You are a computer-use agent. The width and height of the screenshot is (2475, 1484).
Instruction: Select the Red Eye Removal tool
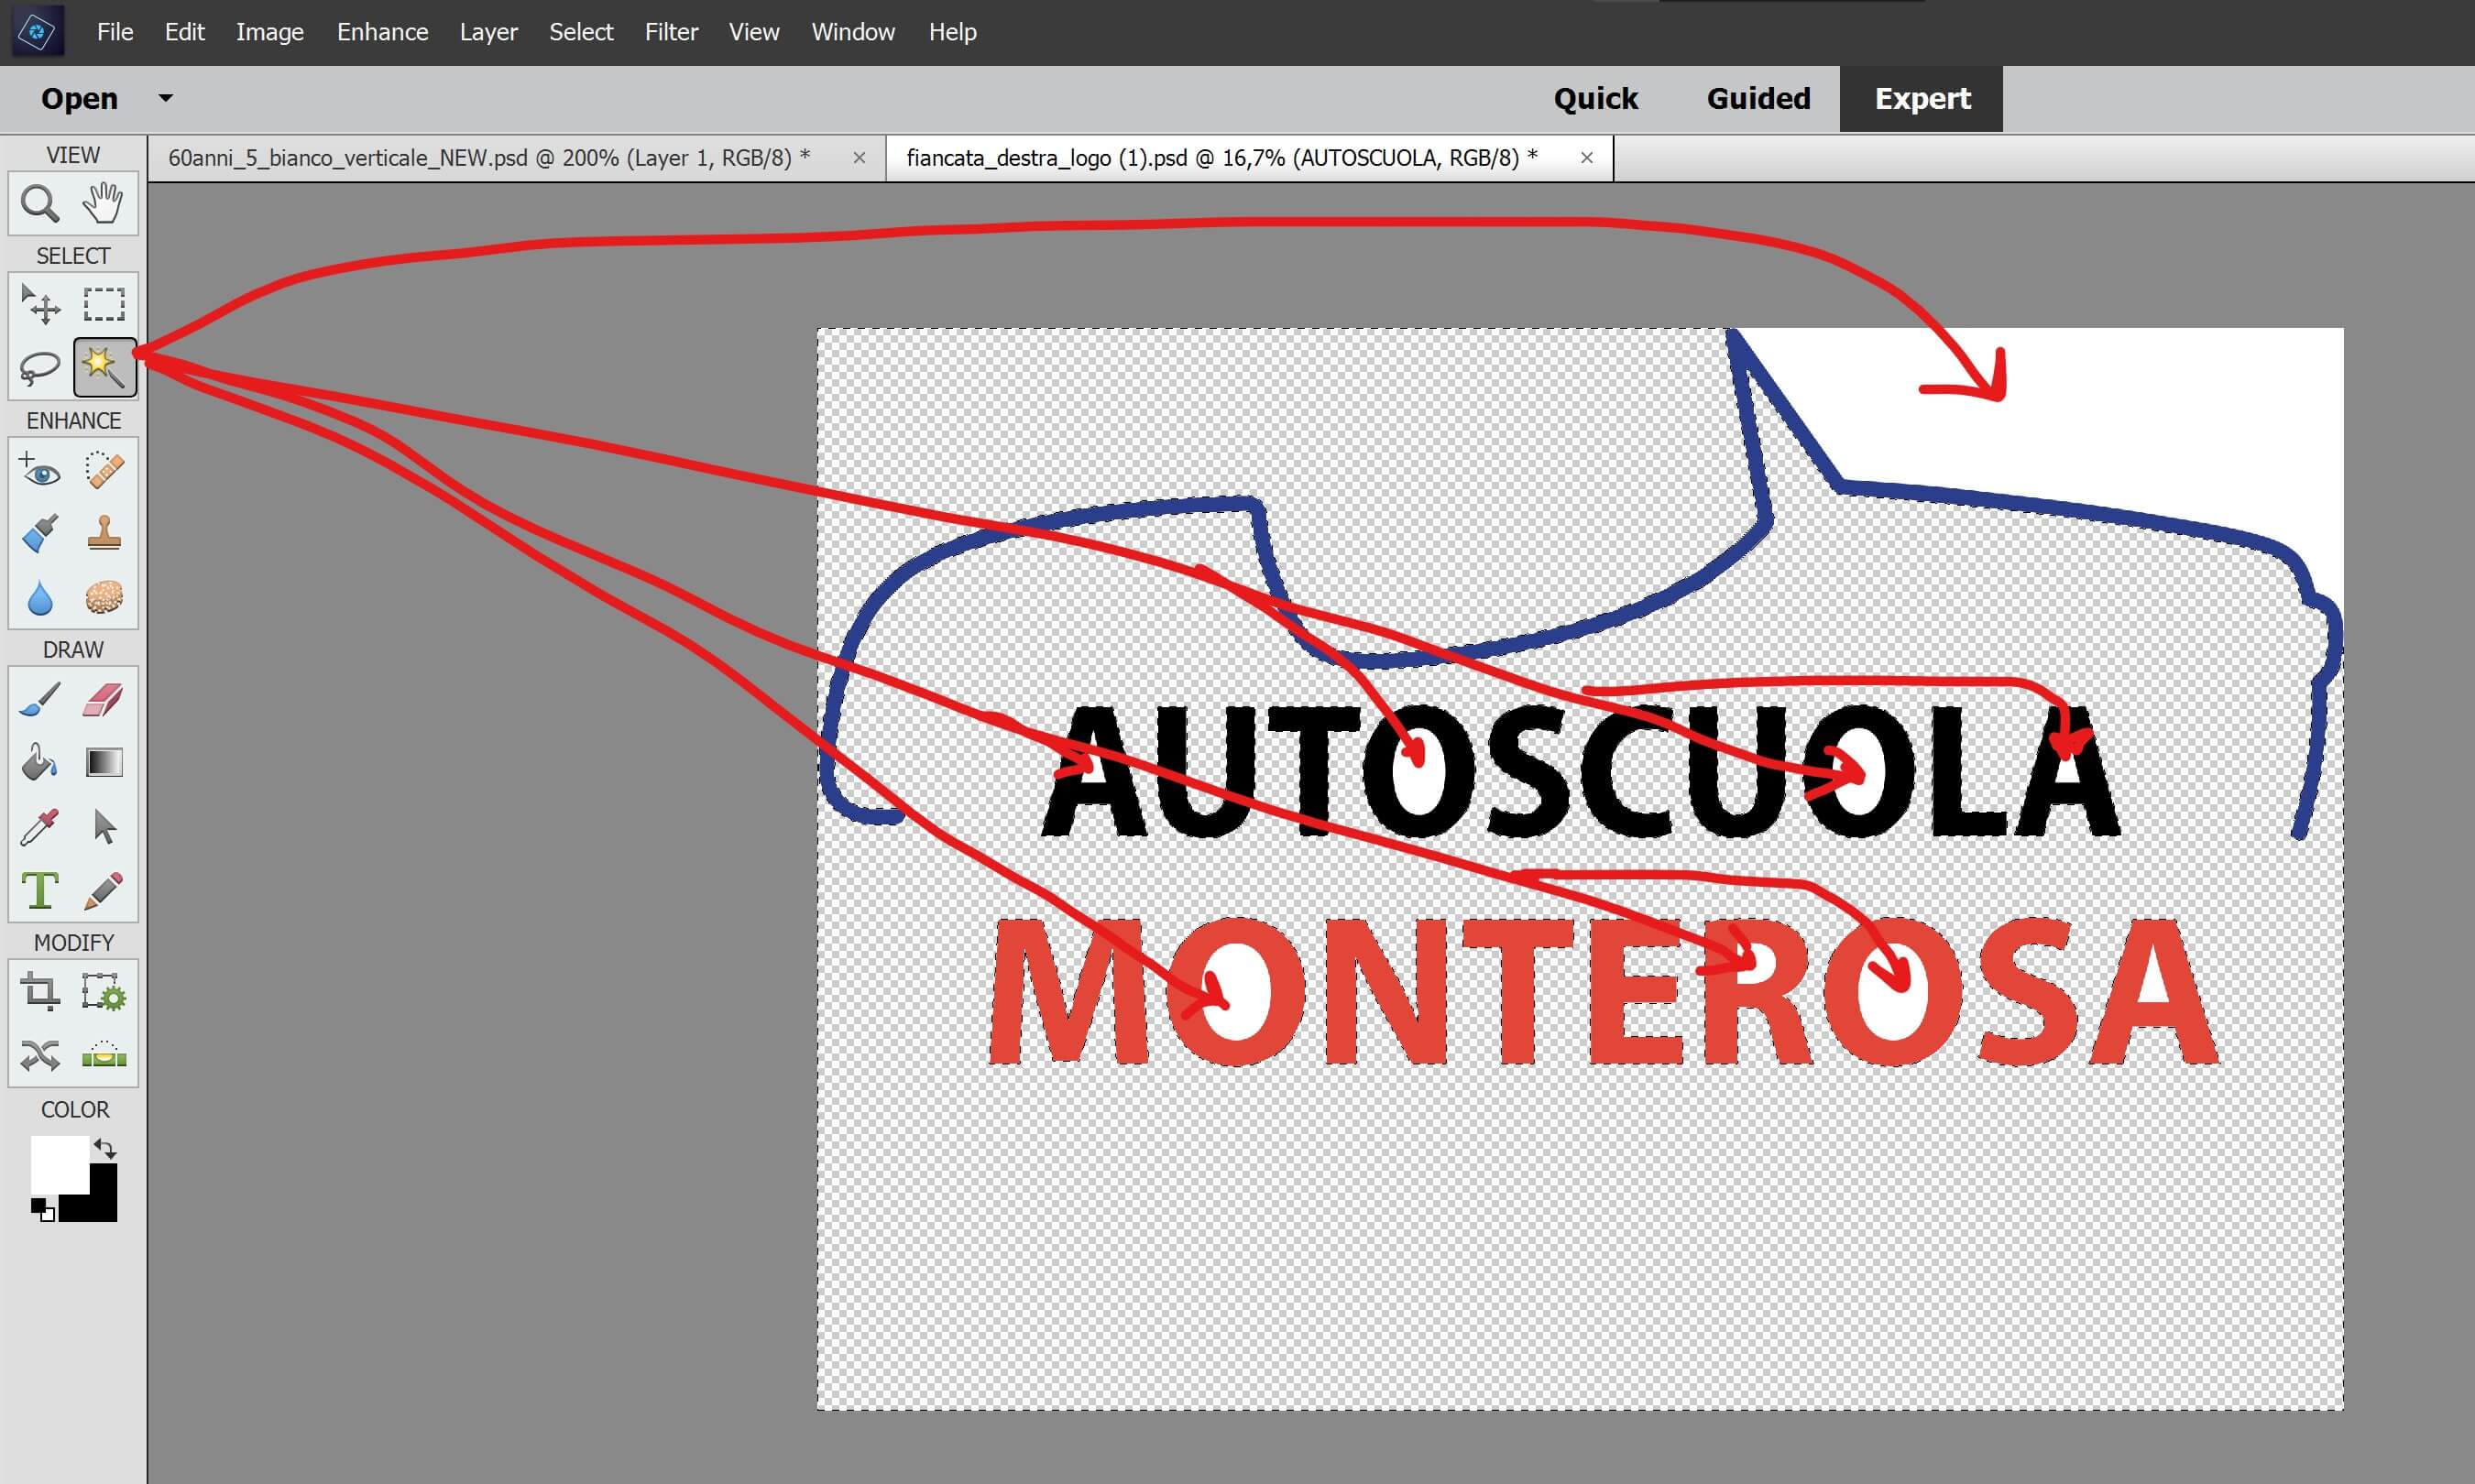40,470
